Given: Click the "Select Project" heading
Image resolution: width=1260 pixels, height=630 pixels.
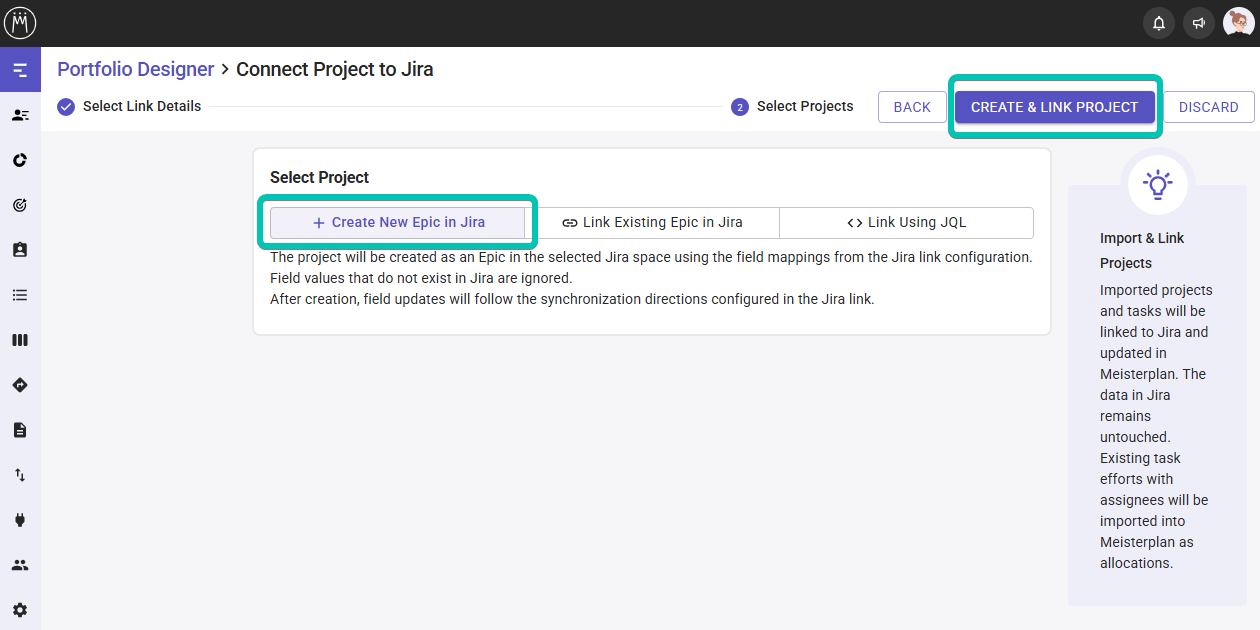Looking at the screenshot, I should [x=319, y=177].
